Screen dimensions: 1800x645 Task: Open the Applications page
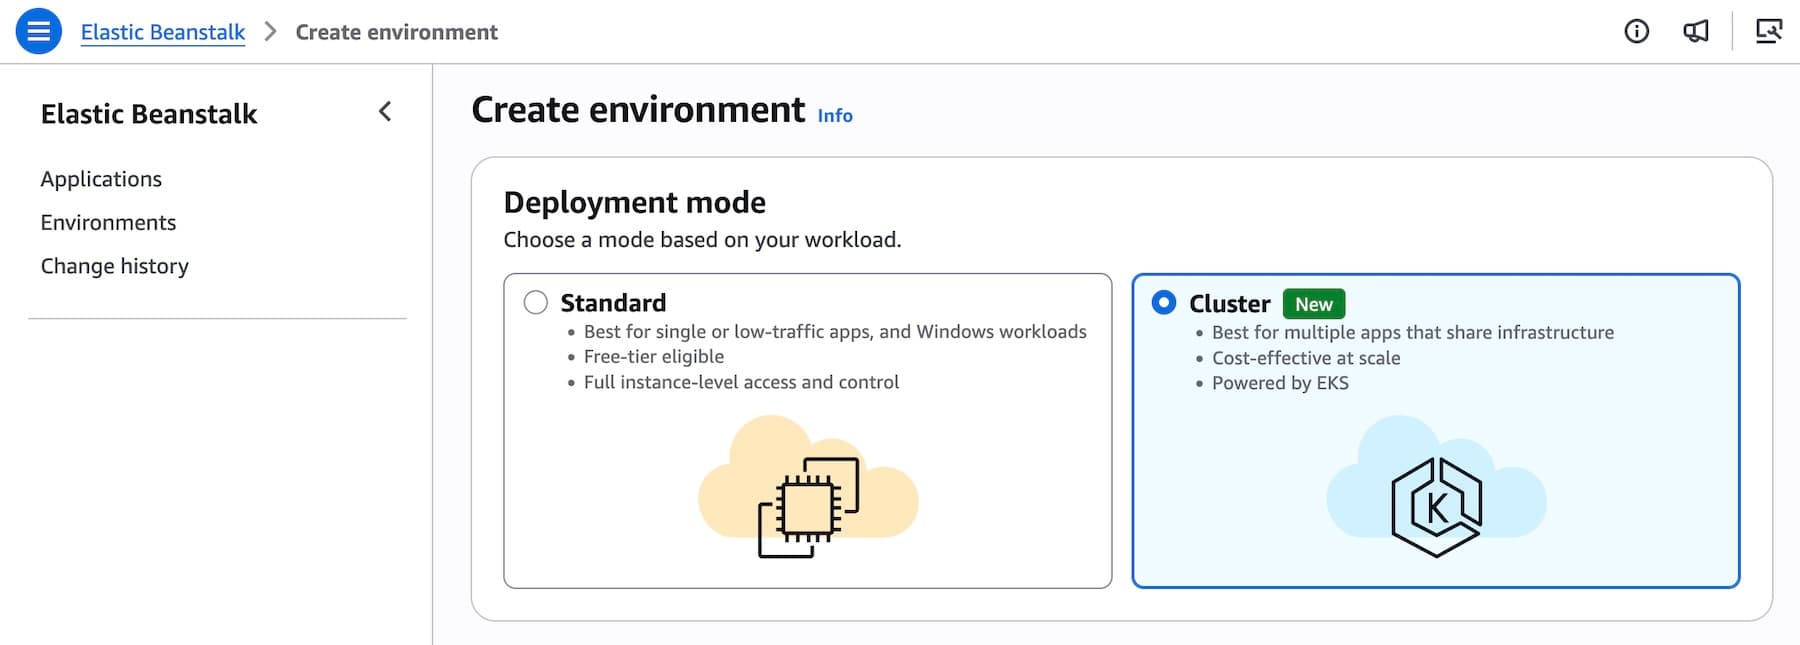point(101,179)
